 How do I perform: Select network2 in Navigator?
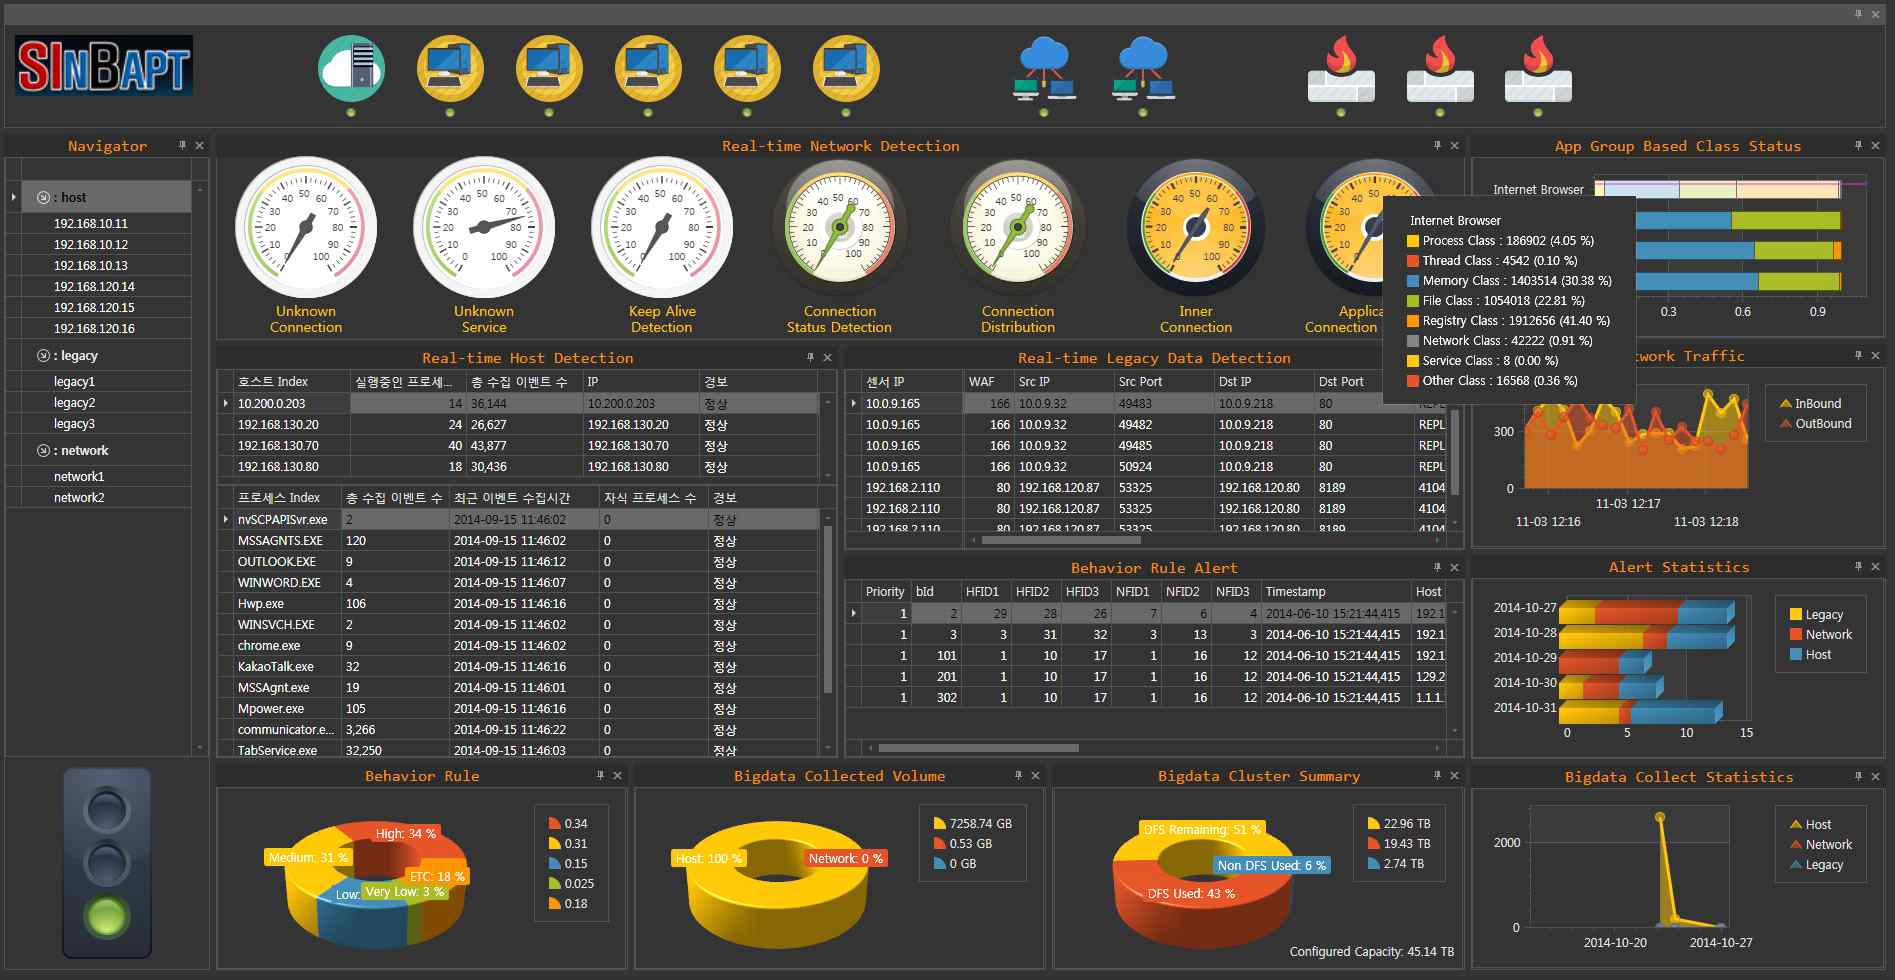tap(79, 497)
